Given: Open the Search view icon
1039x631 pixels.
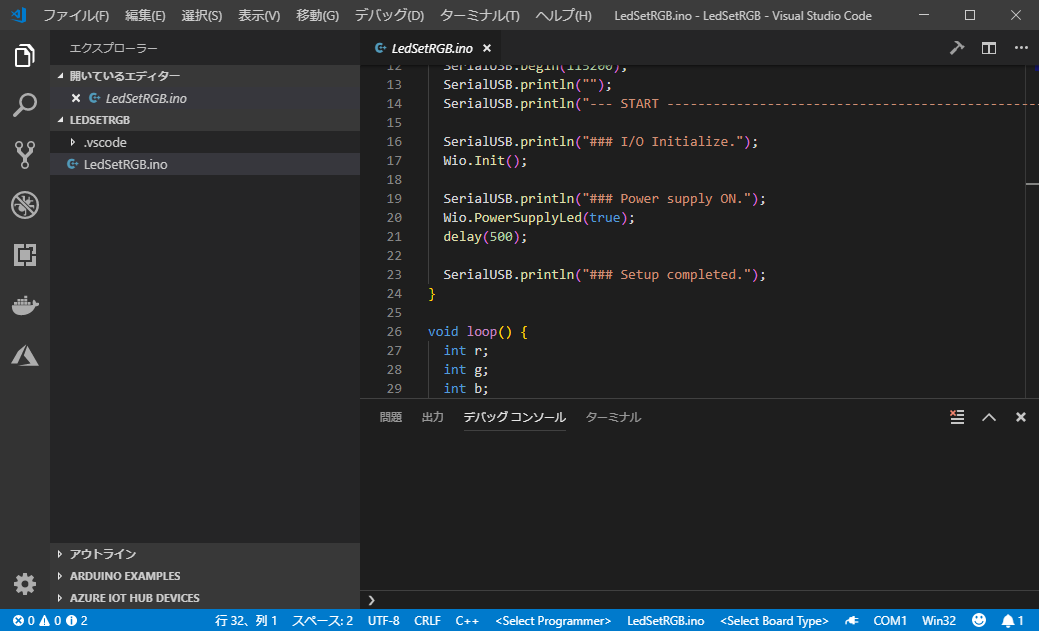Looking at the screenshot, I should (25, 105).
